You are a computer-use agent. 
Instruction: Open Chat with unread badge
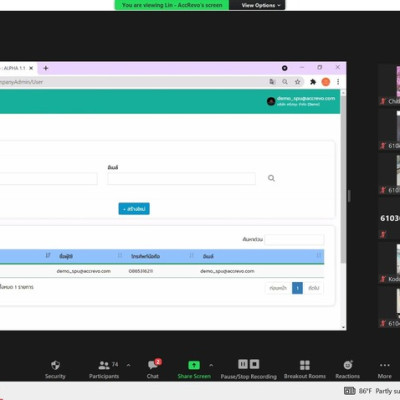153,365
